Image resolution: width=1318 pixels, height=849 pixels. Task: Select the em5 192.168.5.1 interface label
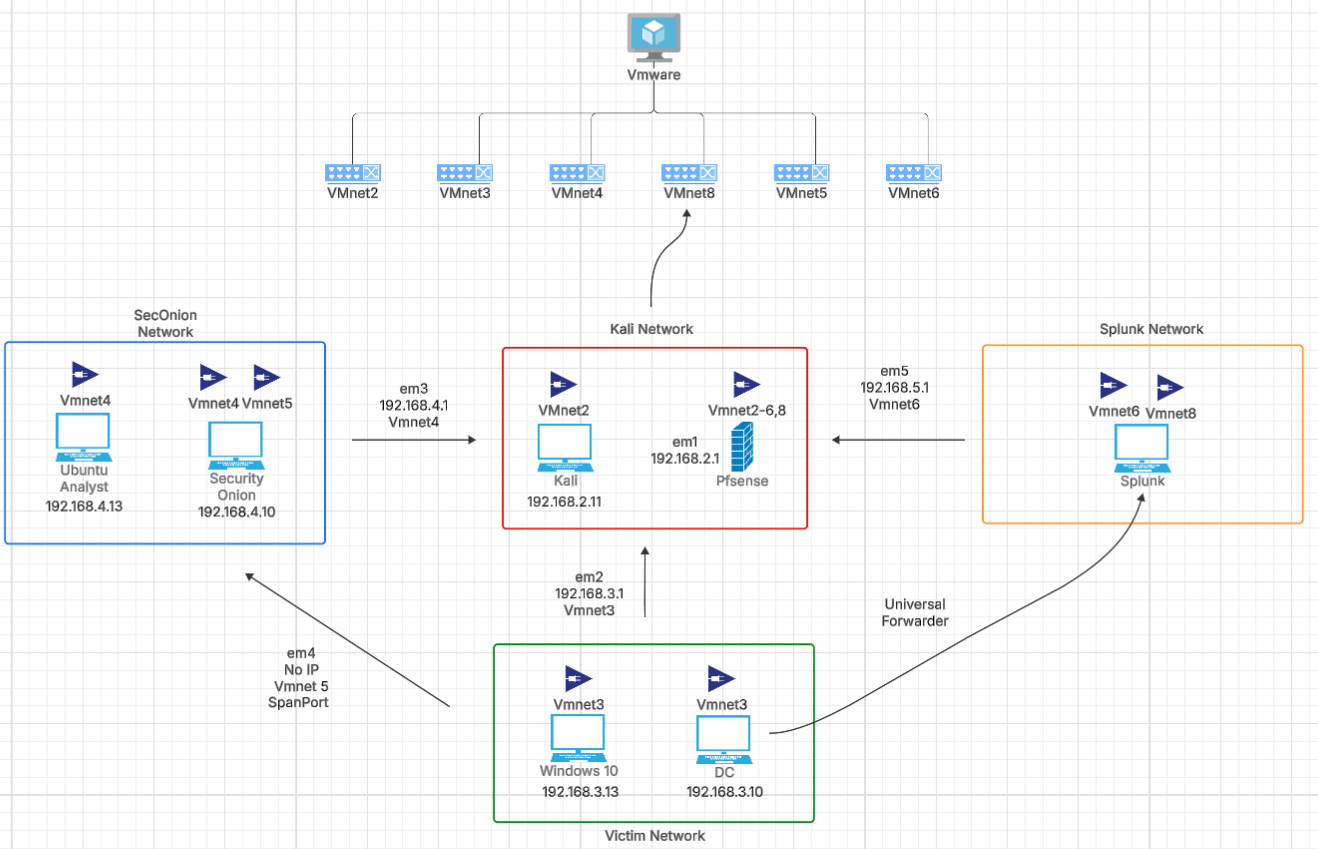[x=894, y=386]
